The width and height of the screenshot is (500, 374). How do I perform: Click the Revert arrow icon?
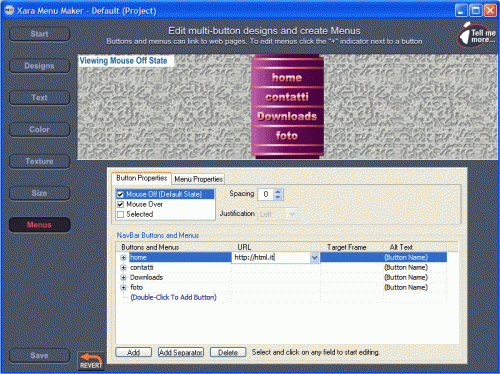coord(91,361)
